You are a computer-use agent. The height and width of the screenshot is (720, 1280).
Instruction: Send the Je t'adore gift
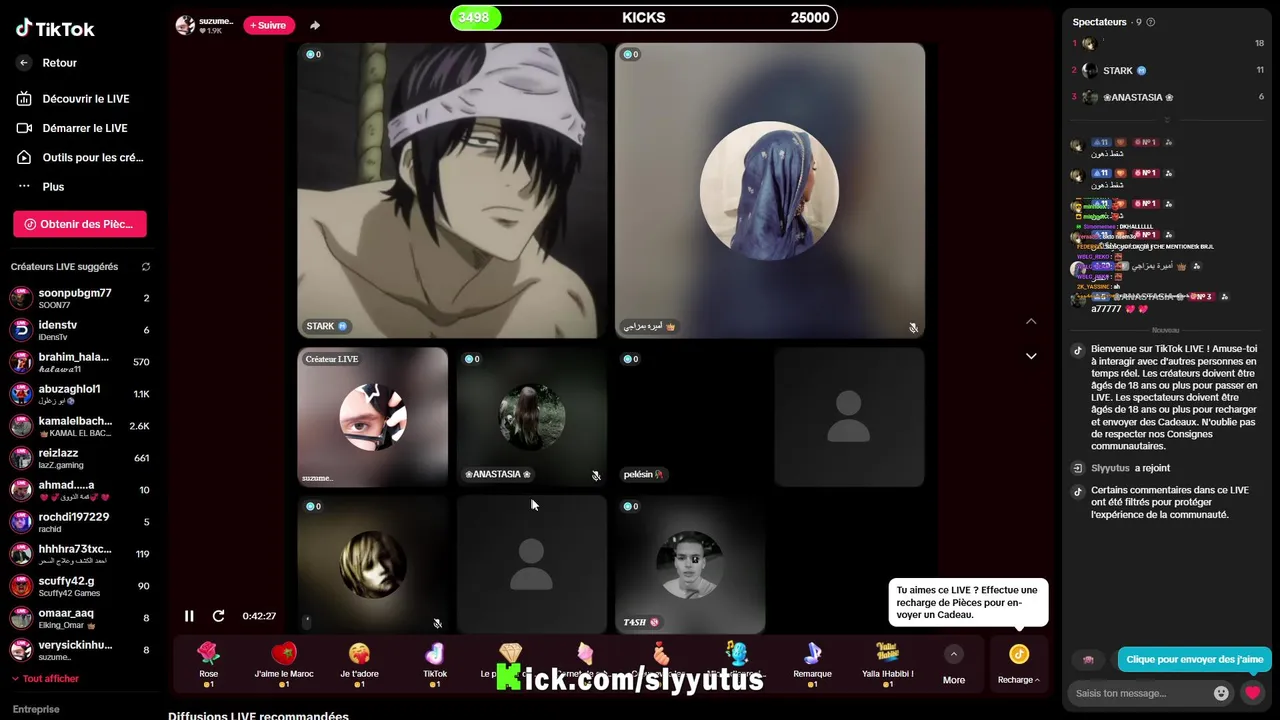point(359,664)
